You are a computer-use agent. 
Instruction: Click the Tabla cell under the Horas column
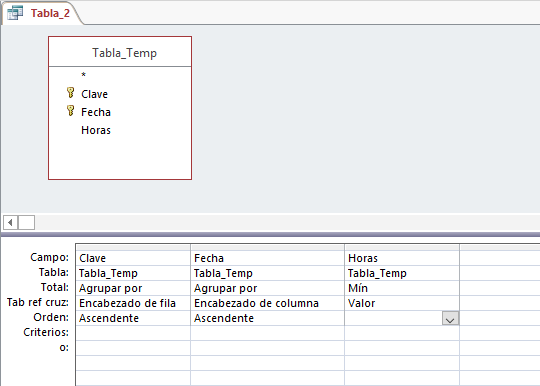pos(402,273)
